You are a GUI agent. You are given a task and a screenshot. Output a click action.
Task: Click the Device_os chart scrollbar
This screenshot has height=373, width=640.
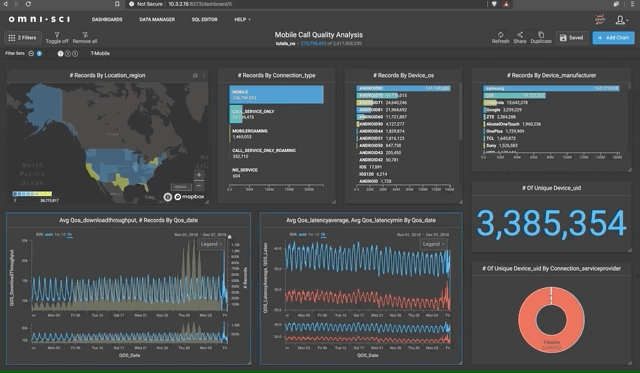[x=460, y=112]
